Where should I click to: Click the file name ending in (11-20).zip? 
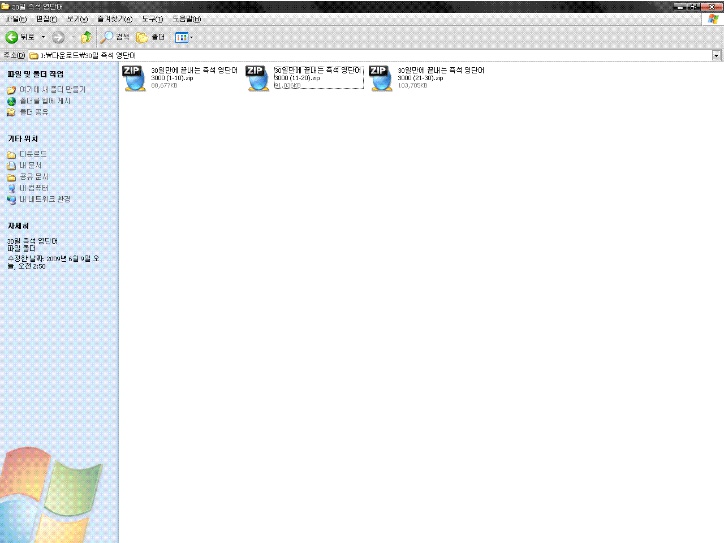[x=318, y=74]
